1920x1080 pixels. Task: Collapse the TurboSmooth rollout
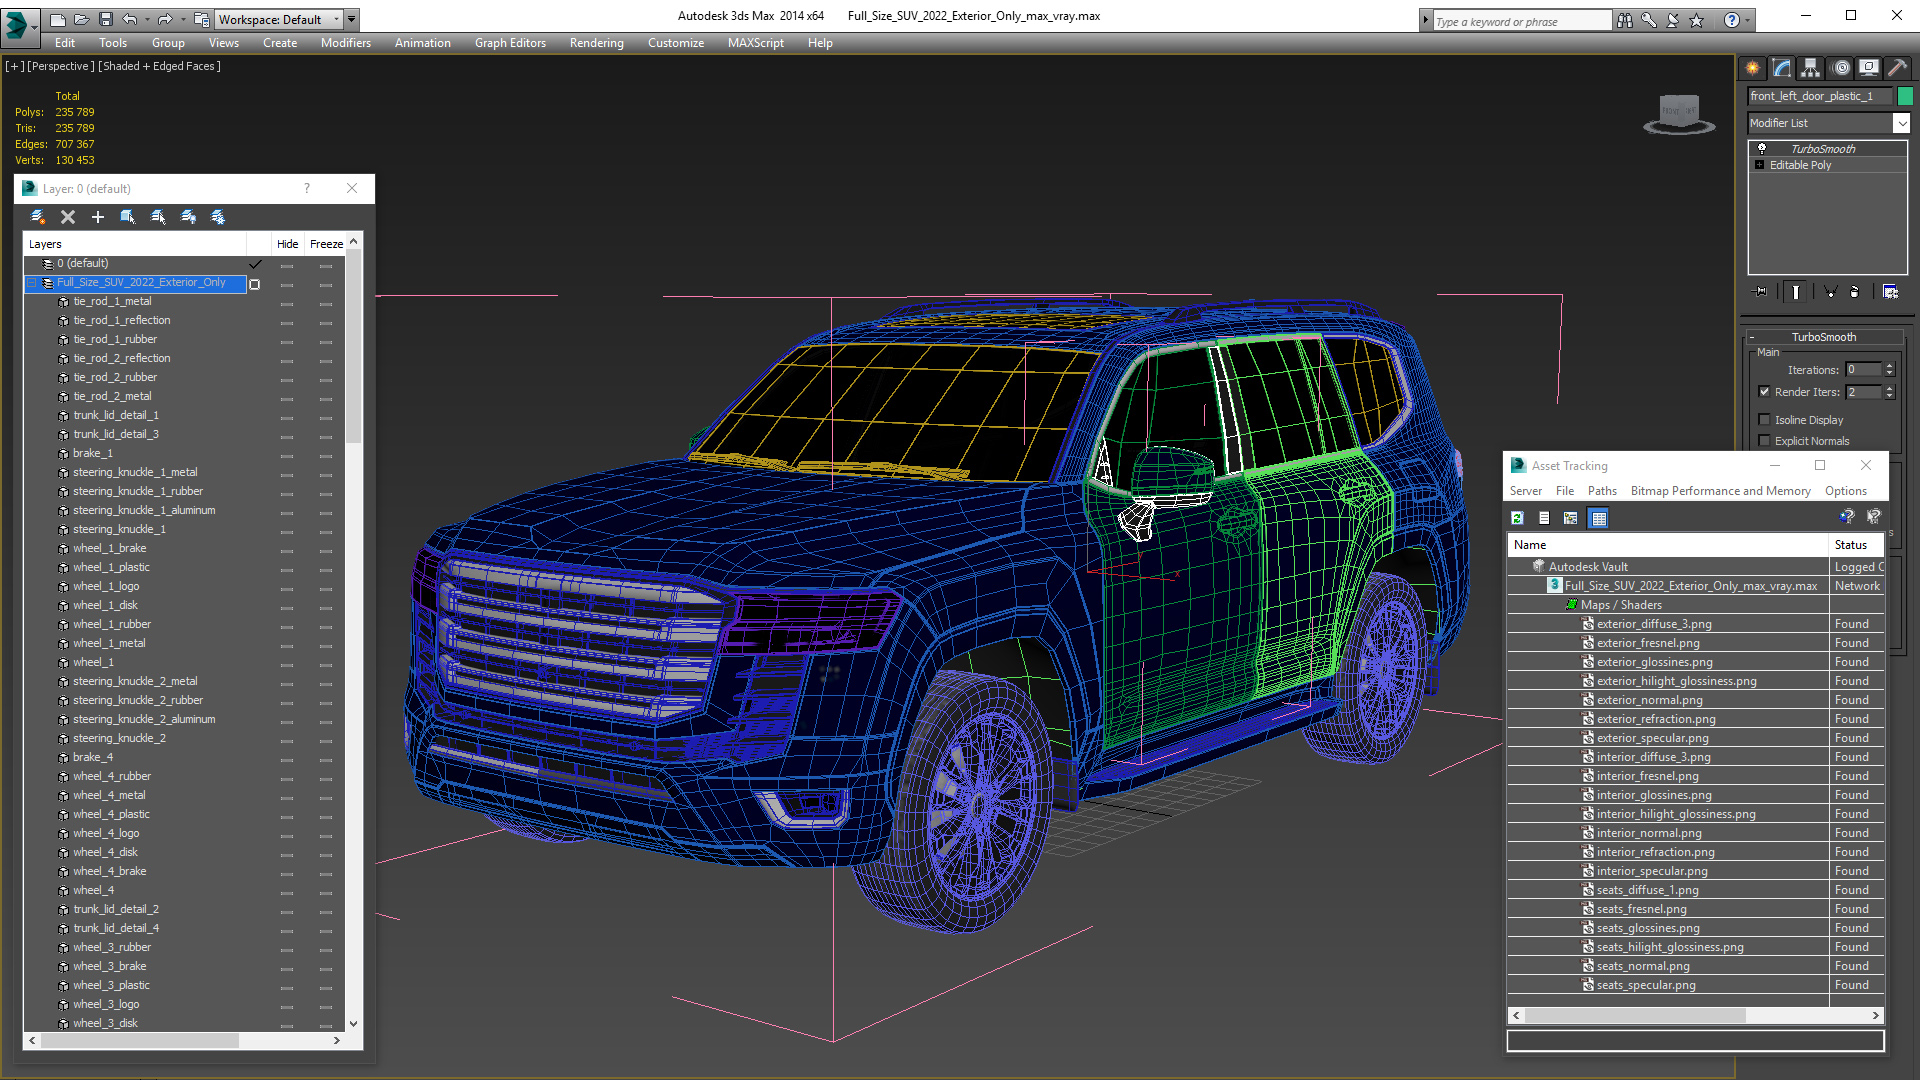click(1824, 337)
